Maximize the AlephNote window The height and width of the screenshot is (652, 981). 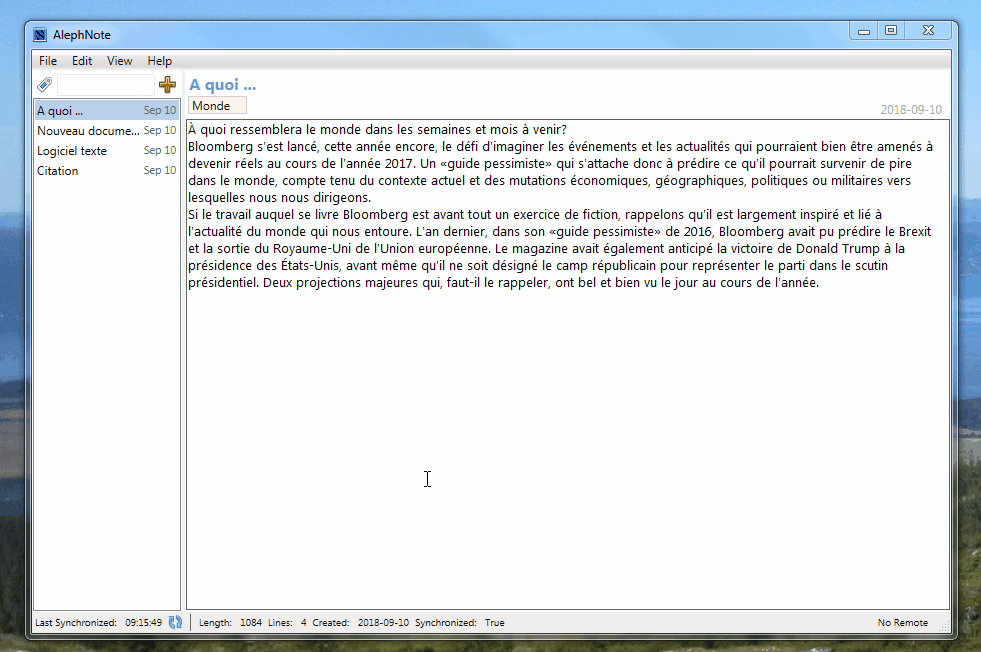(891, 31)
